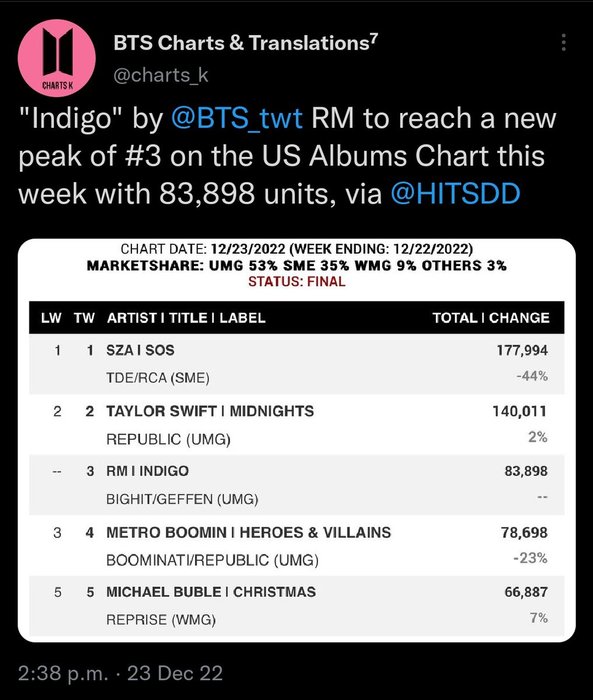This screenshot has height=700, width=593.
Task: Click the tweet timestamp 2:38 p.m.
Action: pos(63,673)
